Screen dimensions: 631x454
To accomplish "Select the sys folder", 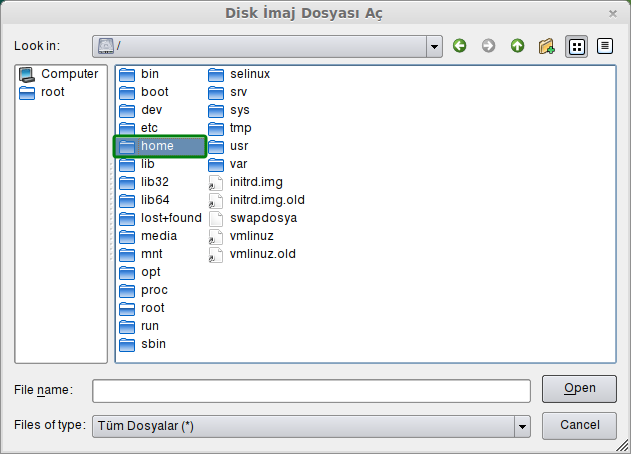I will (229, 110).
